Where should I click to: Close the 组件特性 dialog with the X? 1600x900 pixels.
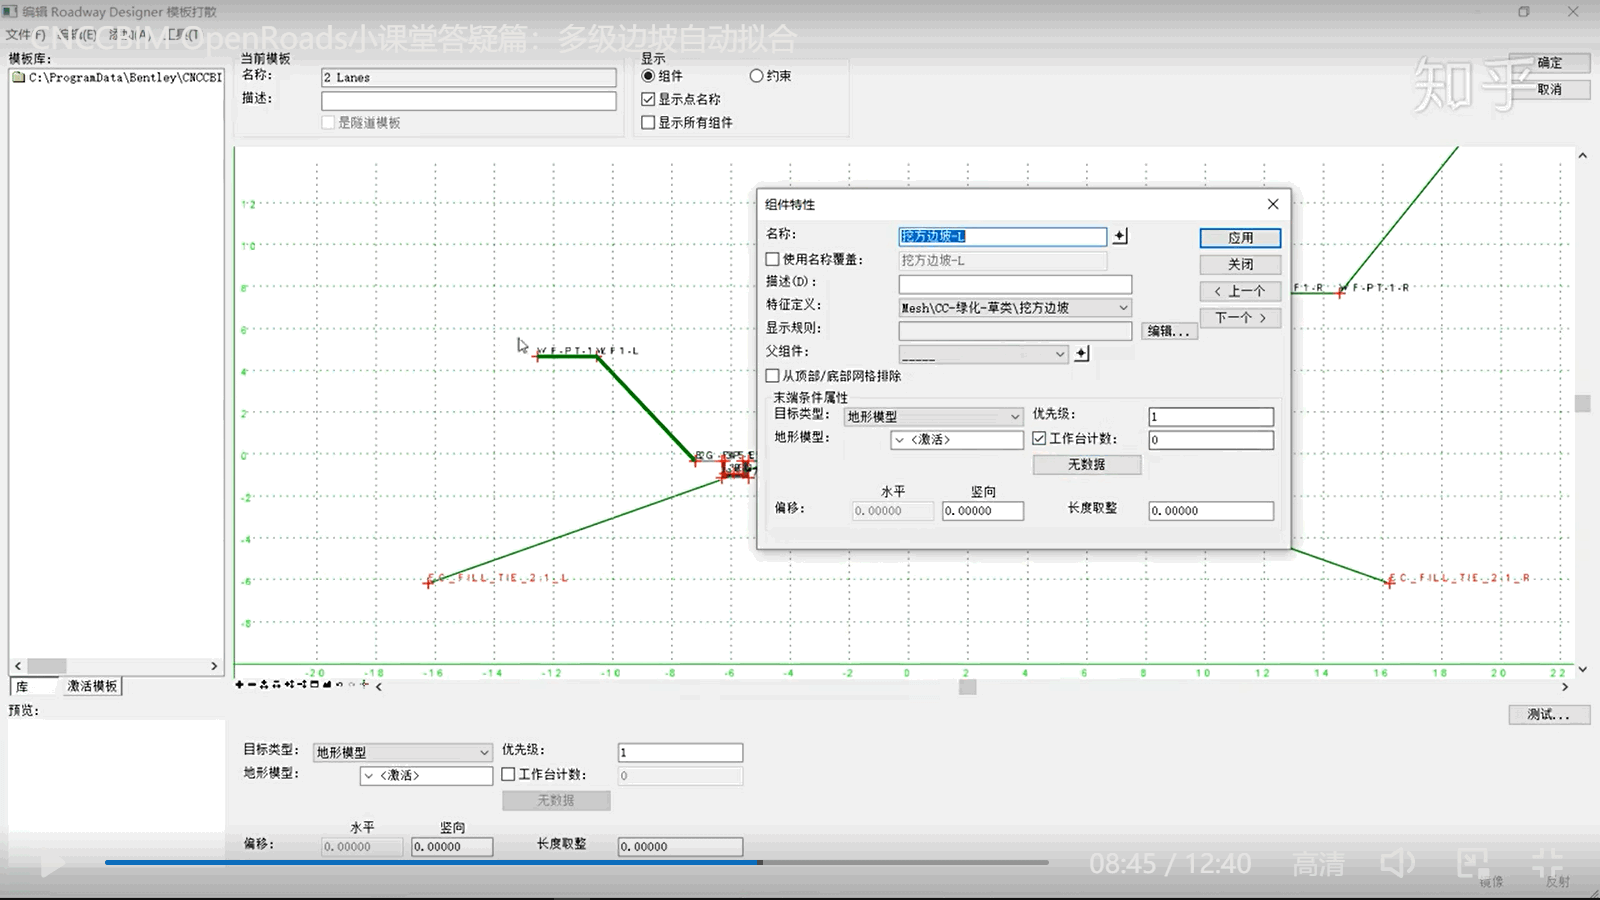[x=1273, y=204]
